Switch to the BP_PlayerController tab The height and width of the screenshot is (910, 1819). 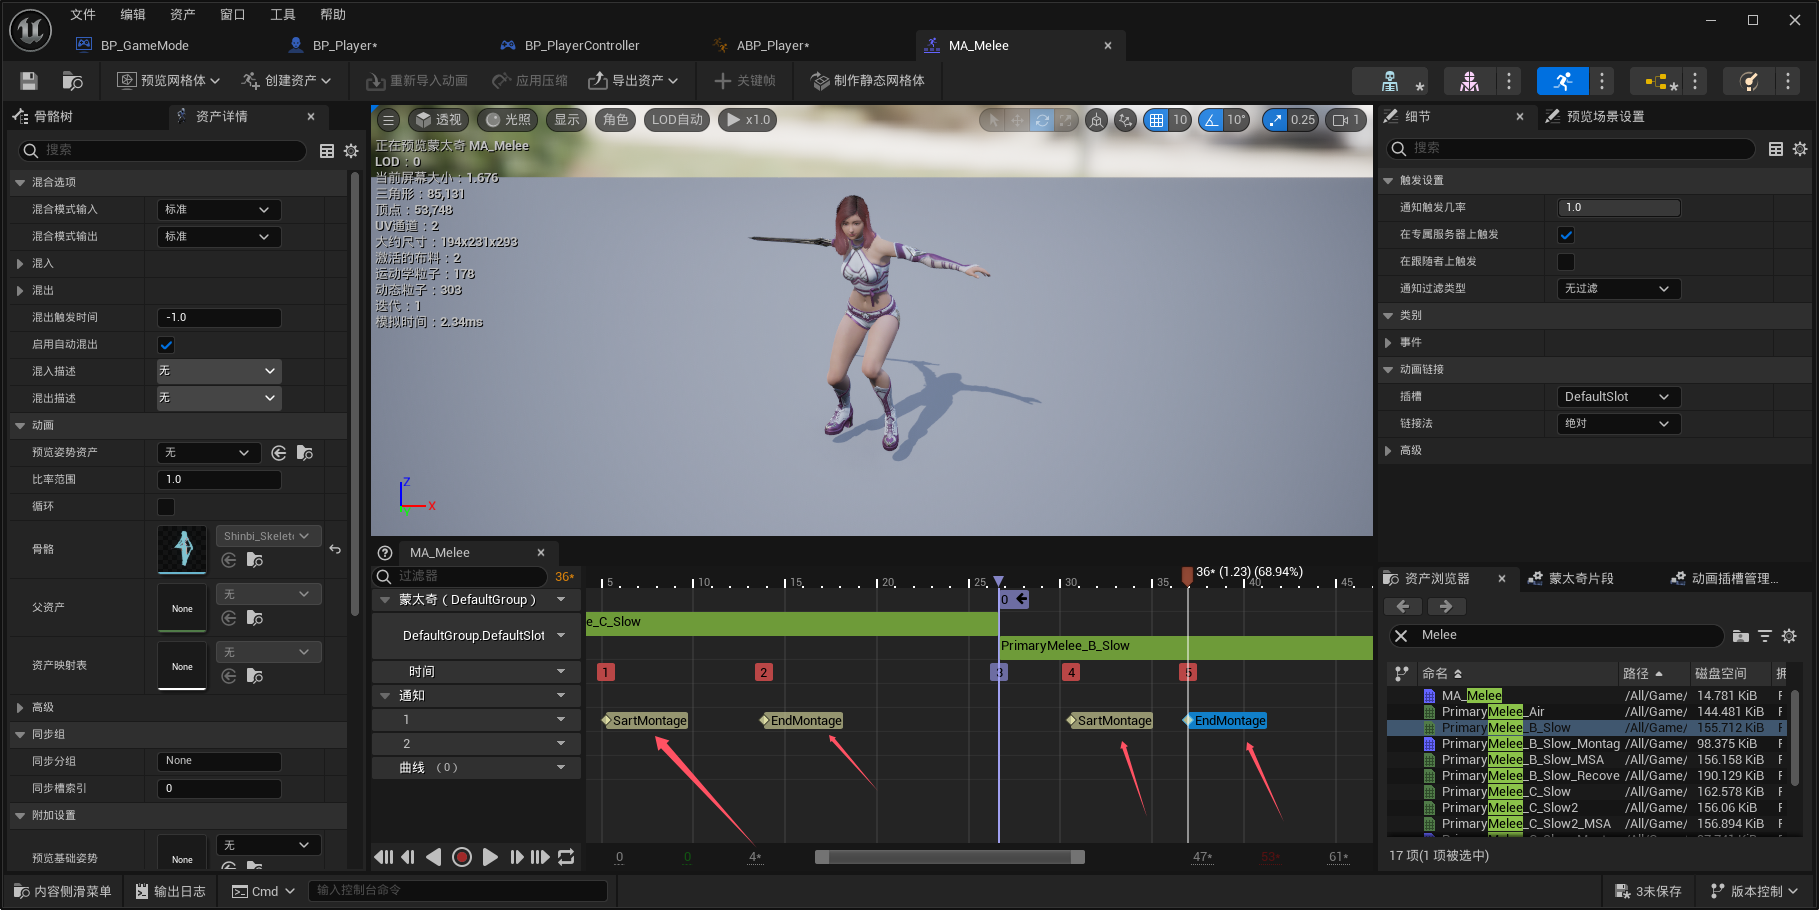tap(581, 46)
